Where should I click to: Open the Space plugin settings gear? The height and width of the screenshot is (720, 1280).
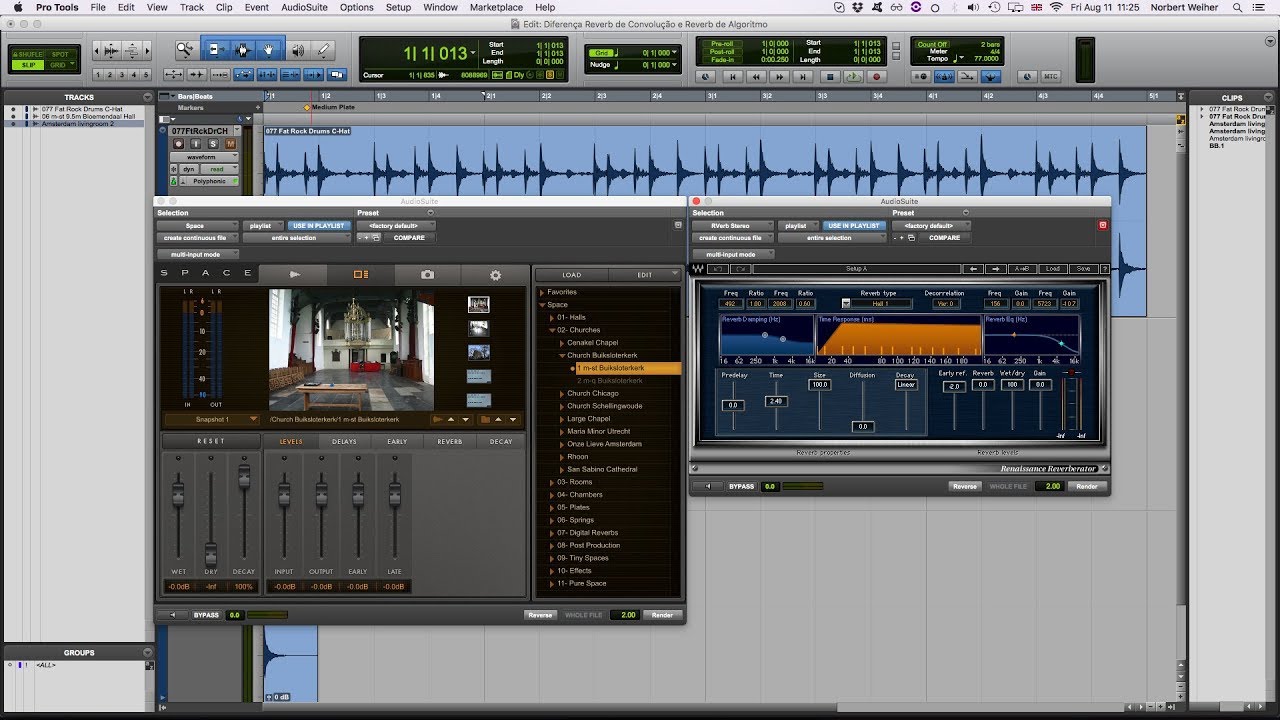click(495, 274)
